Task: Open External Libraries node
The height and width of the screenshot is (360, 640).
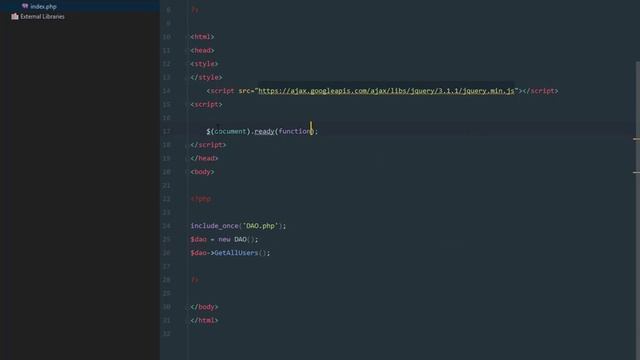Action: 42,16
